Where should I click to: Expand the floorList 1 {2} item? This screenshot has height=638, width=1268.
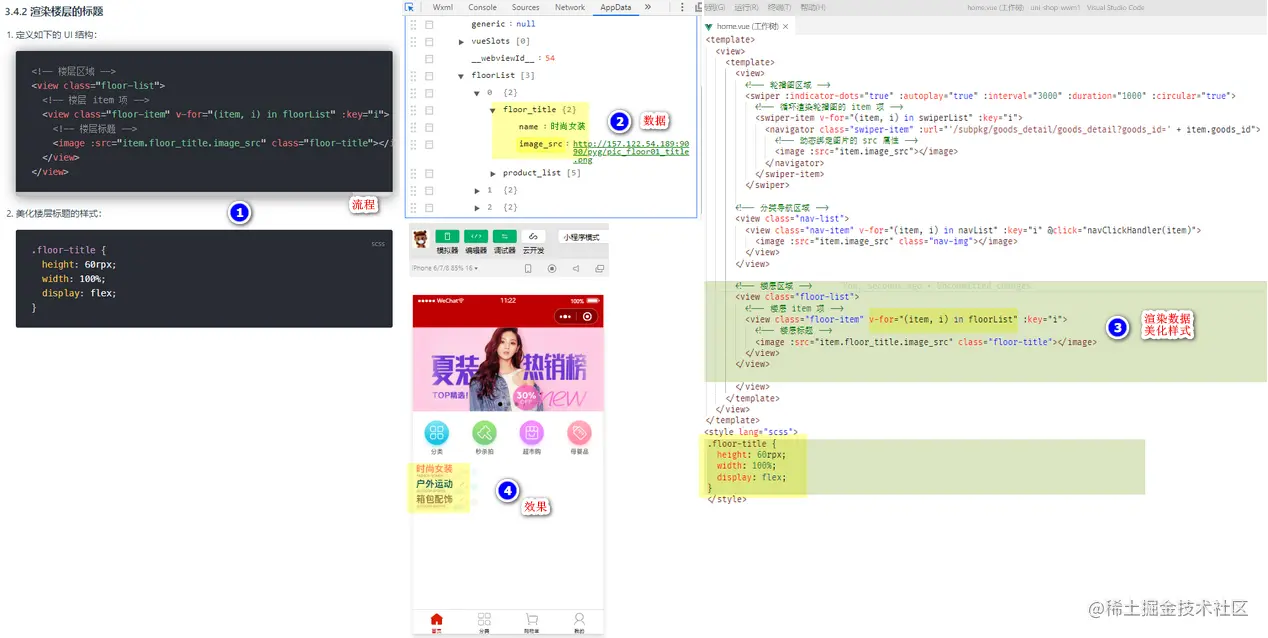477,190
